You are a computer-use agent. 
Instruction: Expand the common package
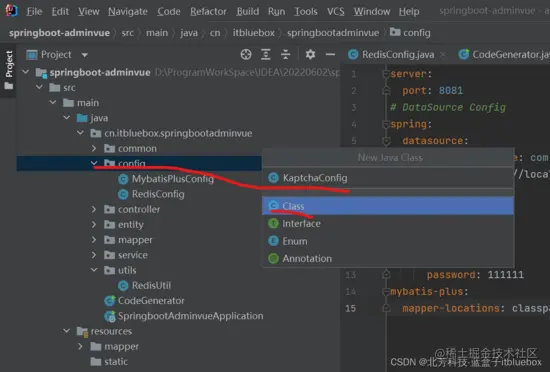[x=94, y=148]
